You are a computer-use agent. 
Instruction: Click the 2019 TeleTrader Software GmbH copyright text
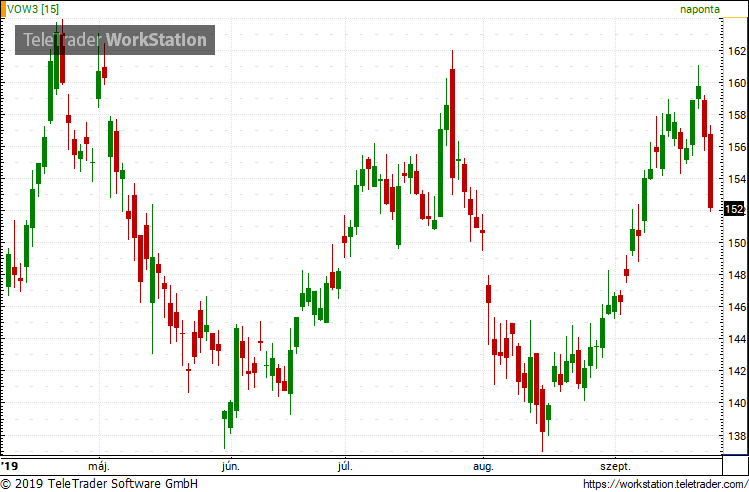point(99,484)
